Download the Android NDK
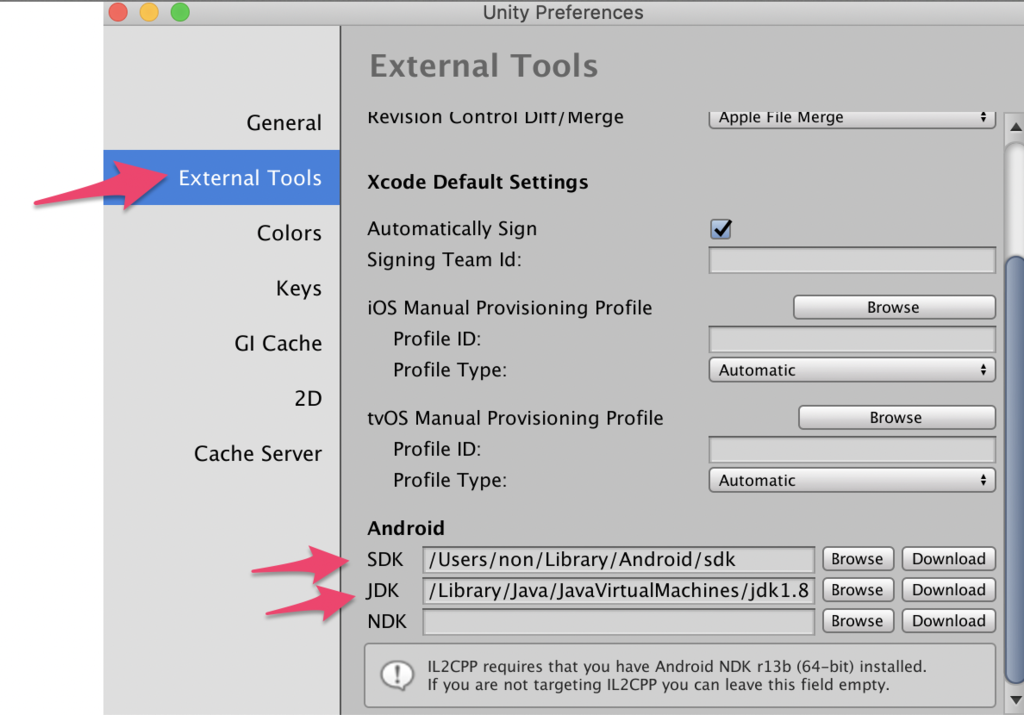The image size is (1024, 715). click(x=948, y=621)
